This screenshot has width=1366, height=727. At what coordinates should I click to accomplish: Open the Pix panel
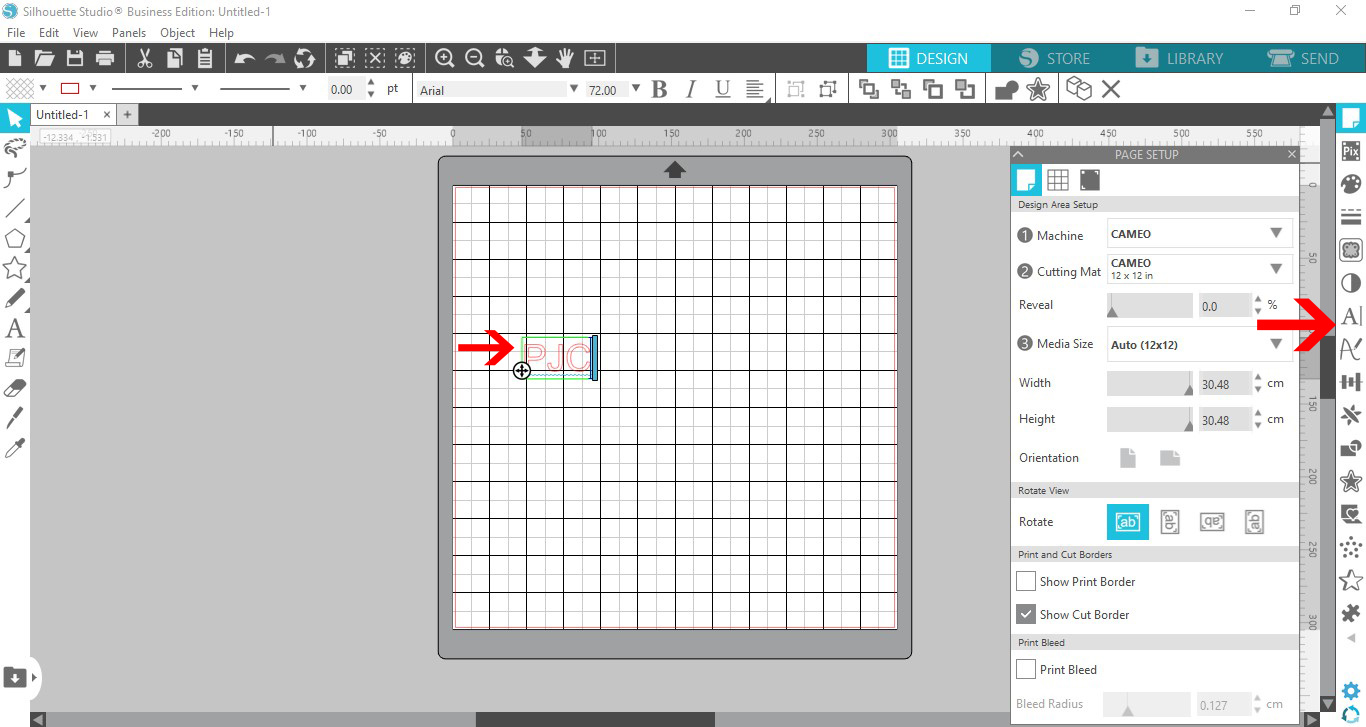pyautogui.click(x=1351, y=151)
